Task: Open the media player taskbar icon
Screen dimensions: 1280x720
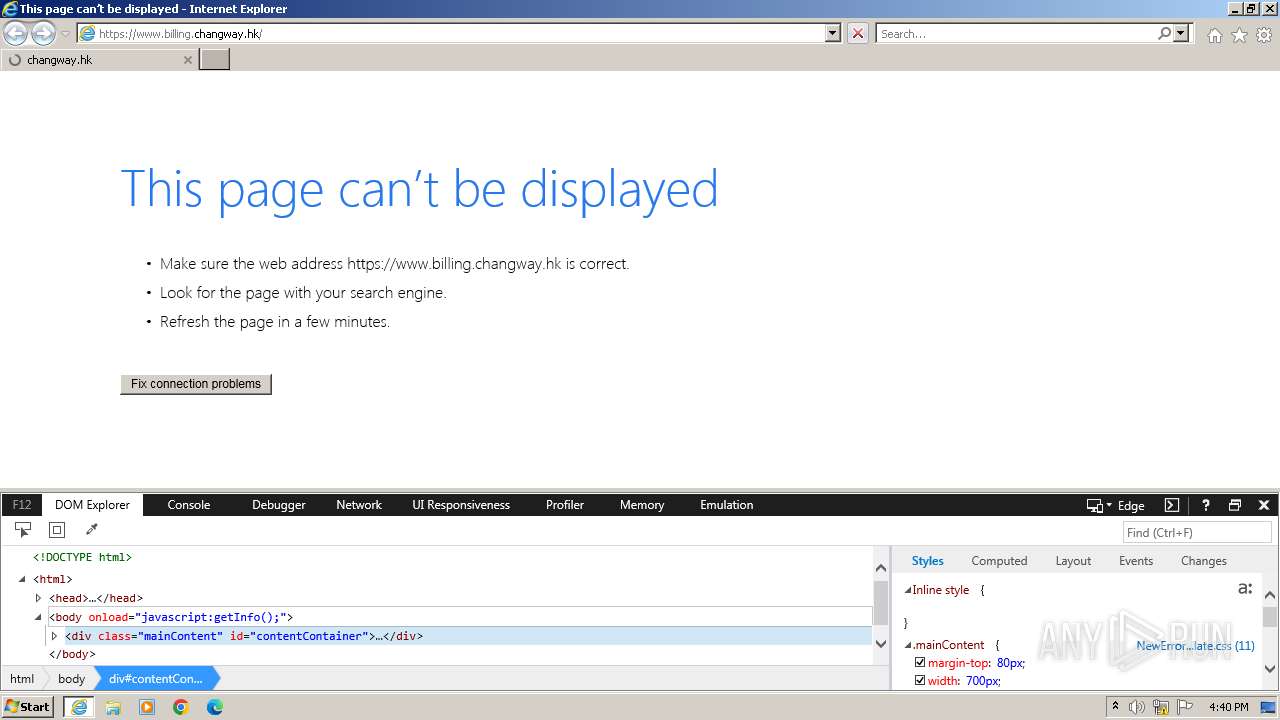Action: pyautogui.click(x=147, y=707)
